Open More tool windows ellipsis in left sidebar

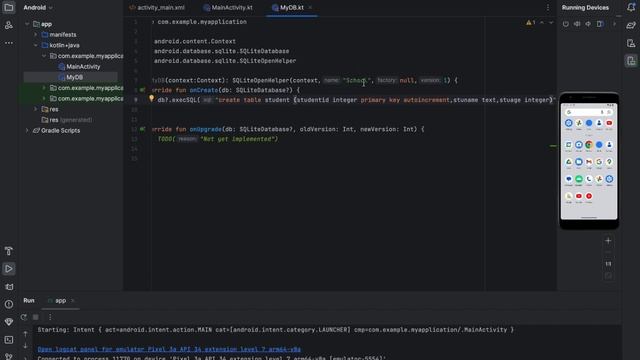pos(9,43)
